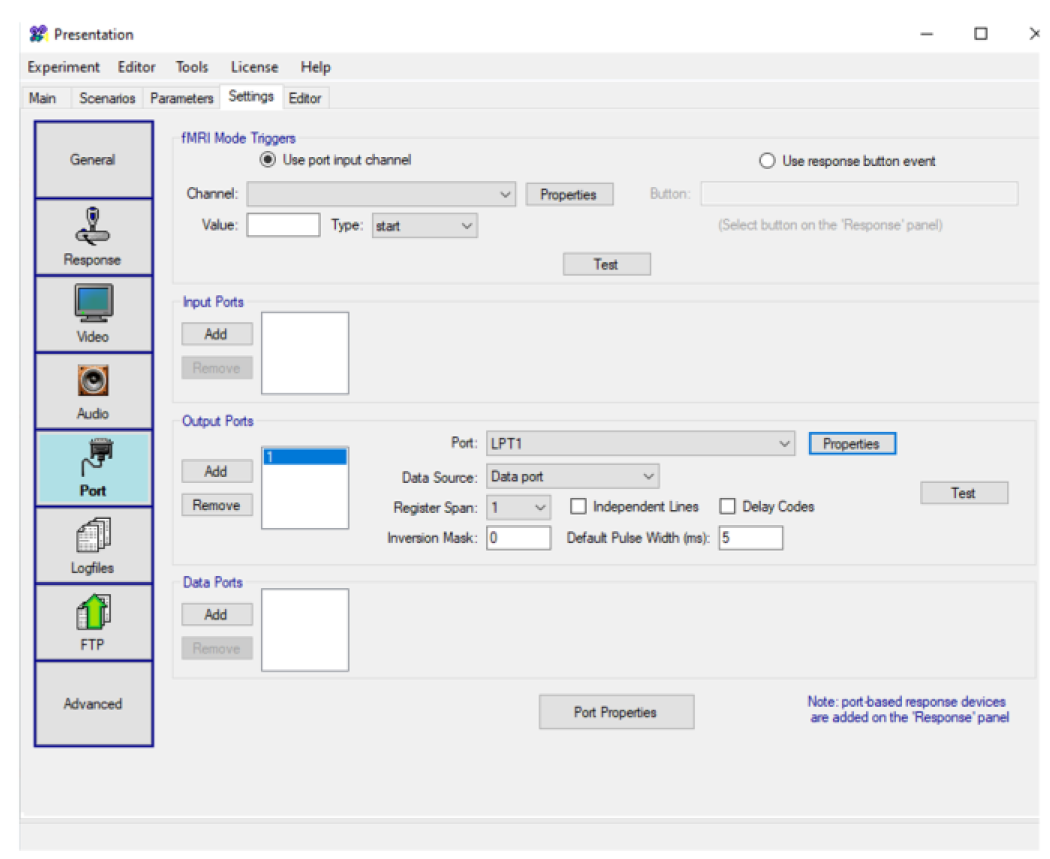Select the Port settings panel

click(93, 468)
